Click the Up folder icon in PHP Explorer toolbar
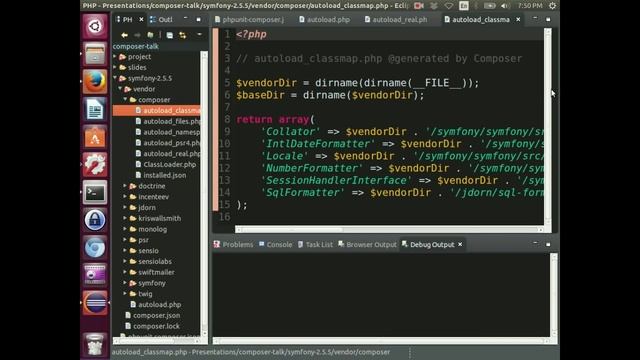640x360 pixels. coord(150,35)
